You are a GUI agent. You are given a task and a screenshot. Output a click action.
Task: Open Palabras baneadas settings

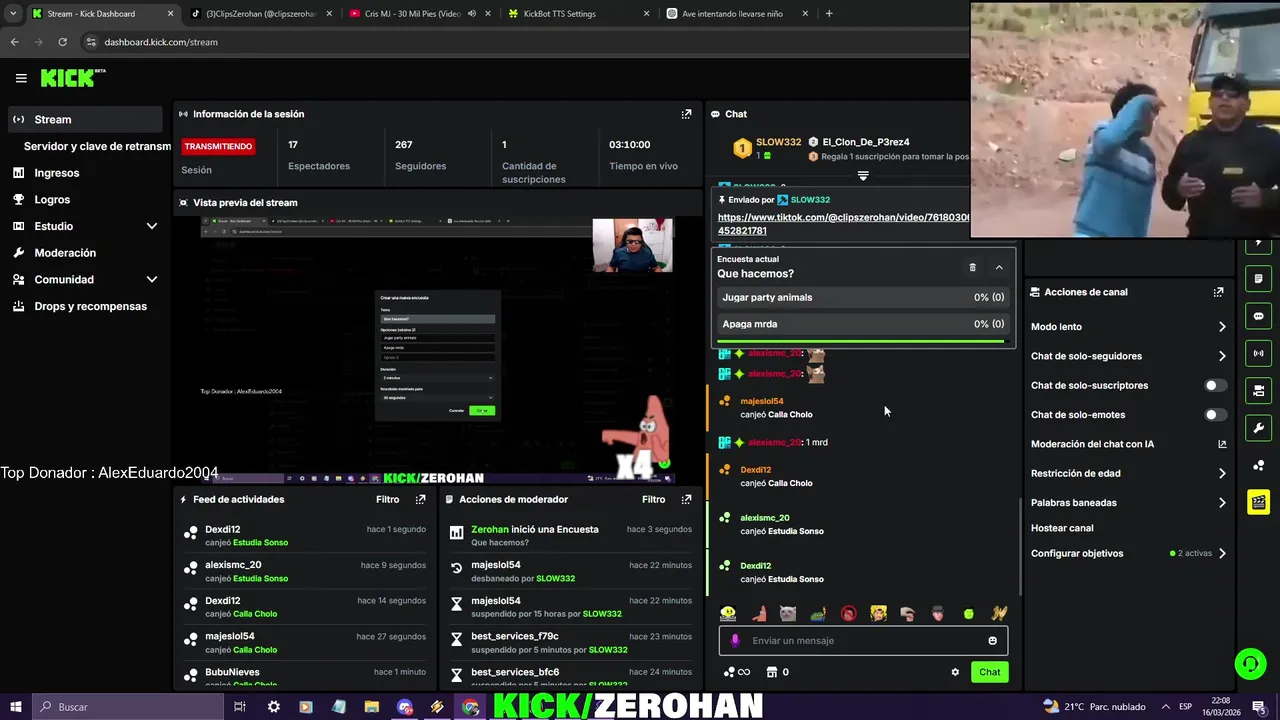click(x=1128, y=502)
